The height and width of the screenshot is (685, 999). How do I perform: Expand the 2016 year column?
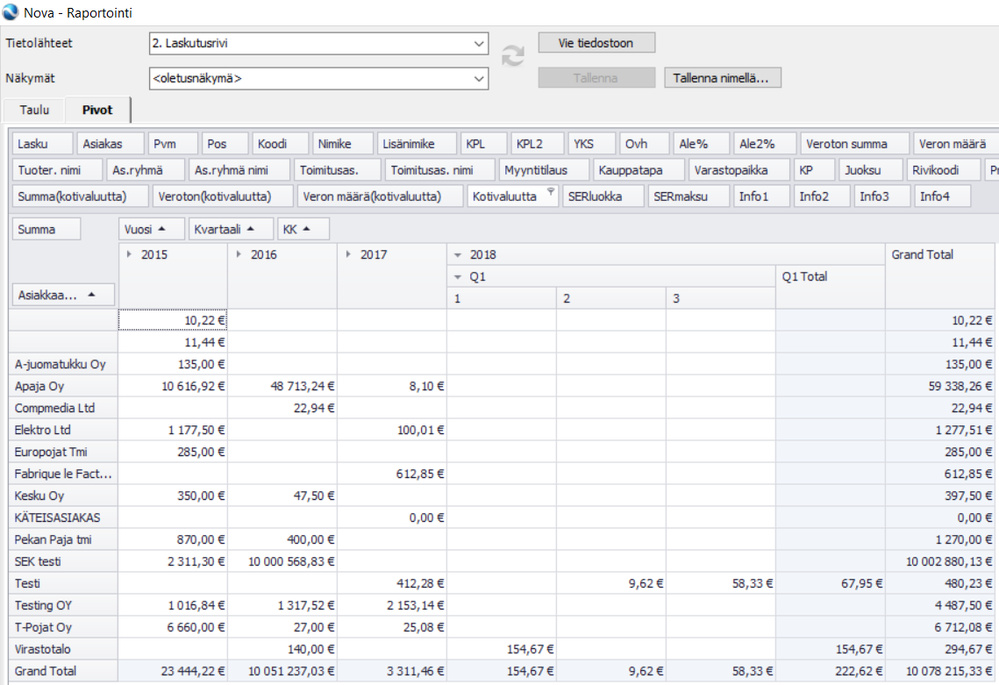(x=237, y=255)
